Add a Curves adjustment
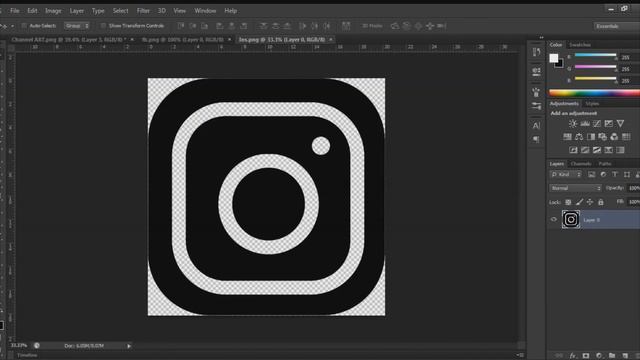 pyautogui.click(x=597, y=124)
